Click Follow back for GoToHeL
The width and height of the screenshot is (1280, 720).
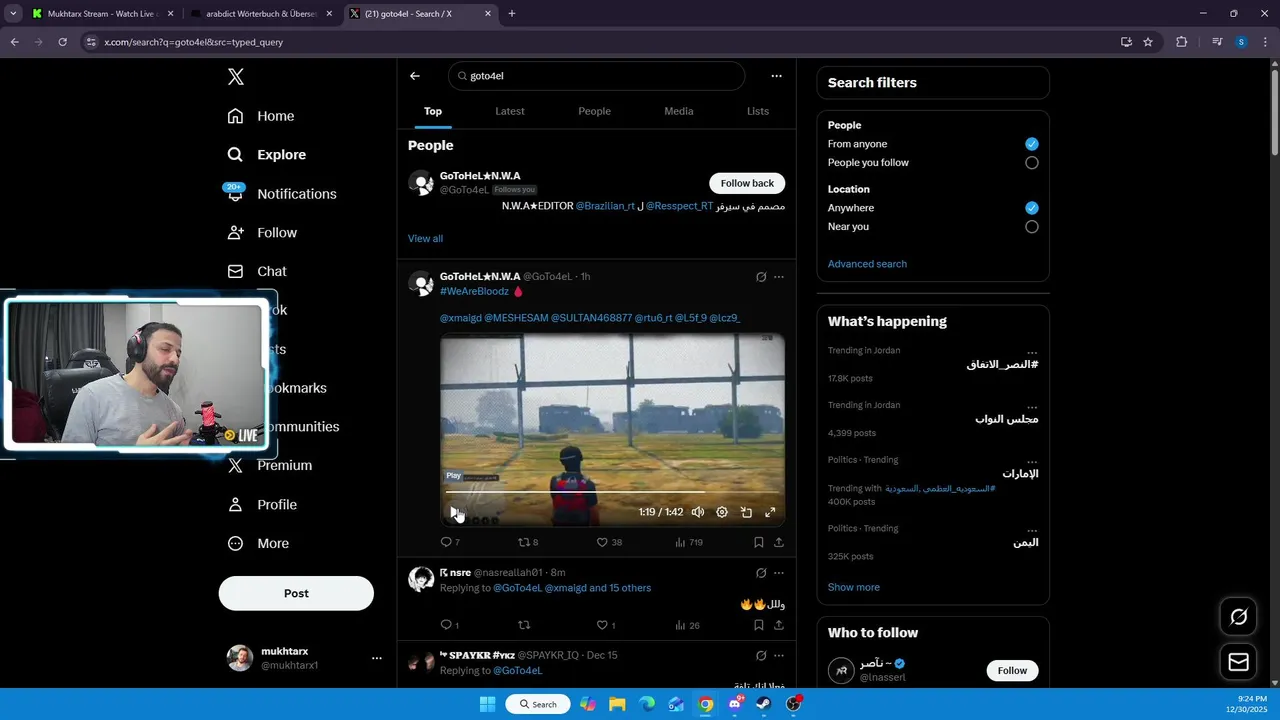[x=747, y=183]
